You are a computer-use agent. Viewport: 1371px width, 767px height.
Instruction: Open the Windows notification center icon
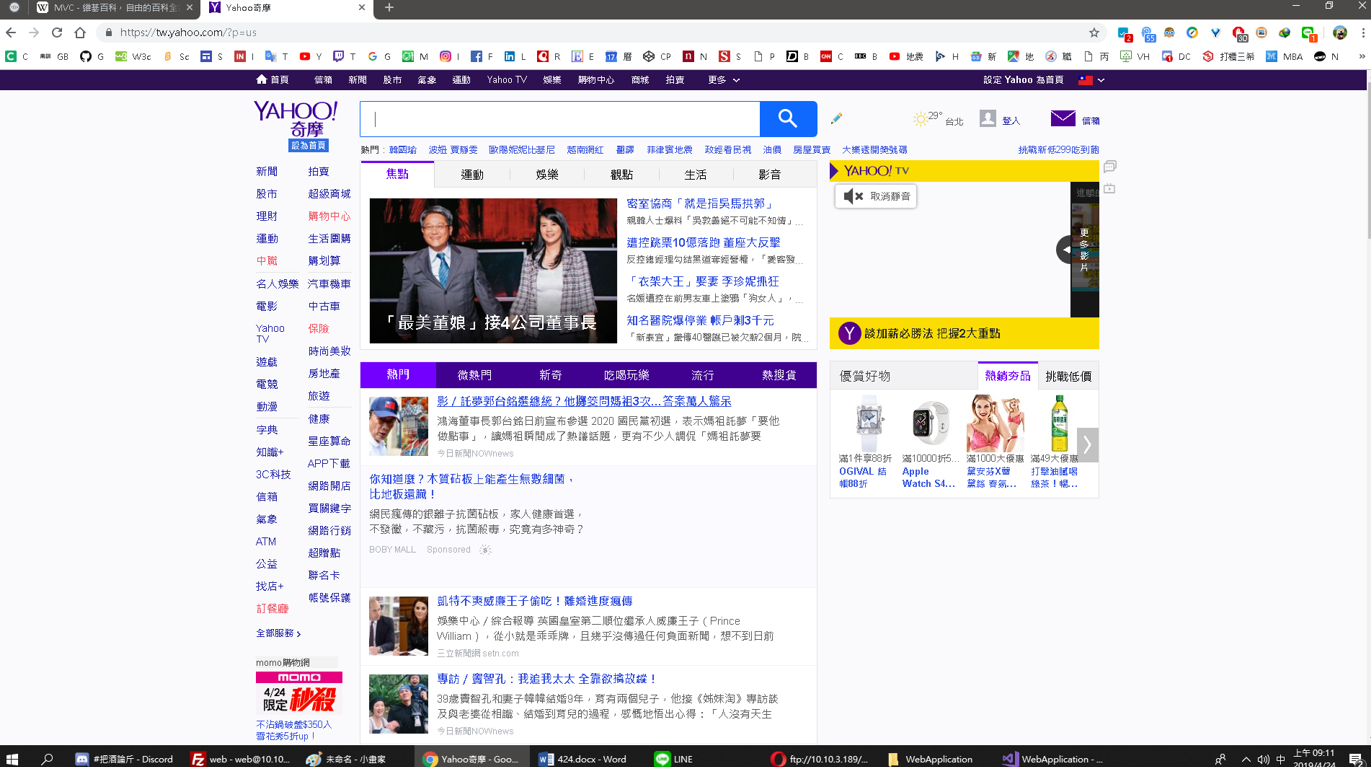pyautogui.click(x=1356, y=759)
